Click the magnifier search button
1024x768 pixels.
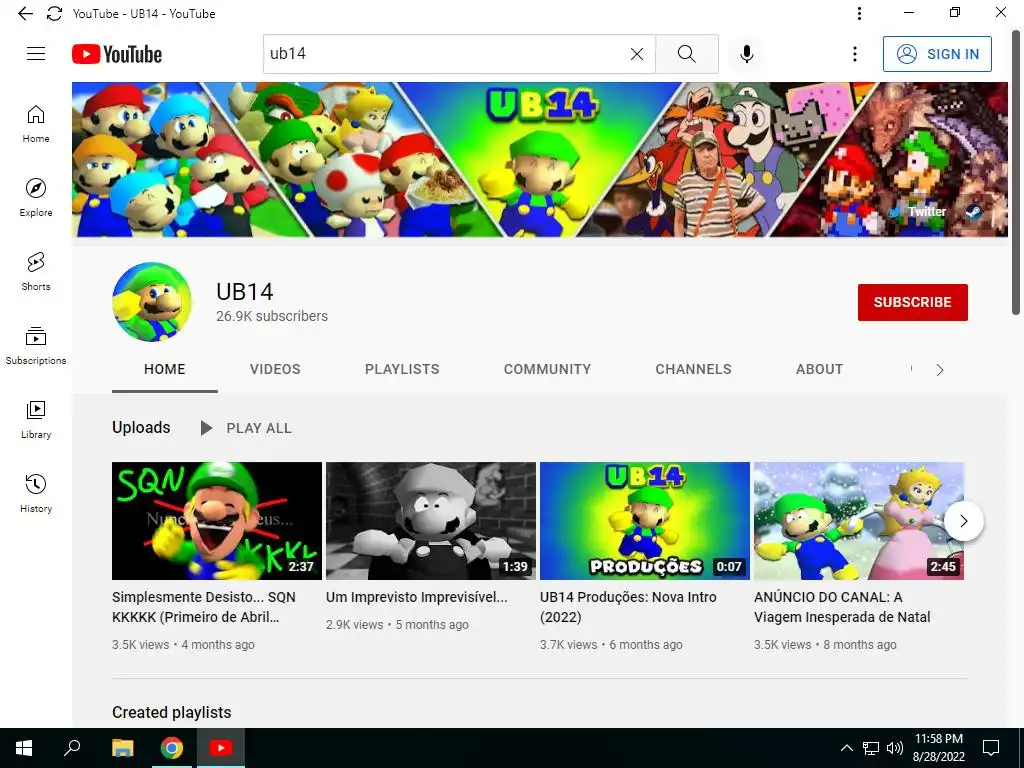686,54
